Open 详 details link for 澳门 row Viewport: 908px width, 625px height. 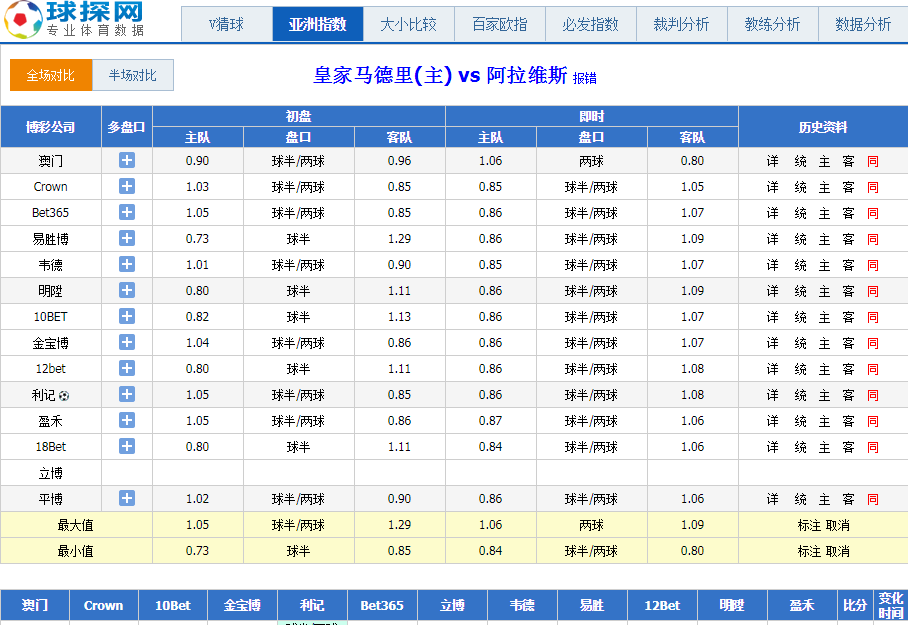(772, 161)
